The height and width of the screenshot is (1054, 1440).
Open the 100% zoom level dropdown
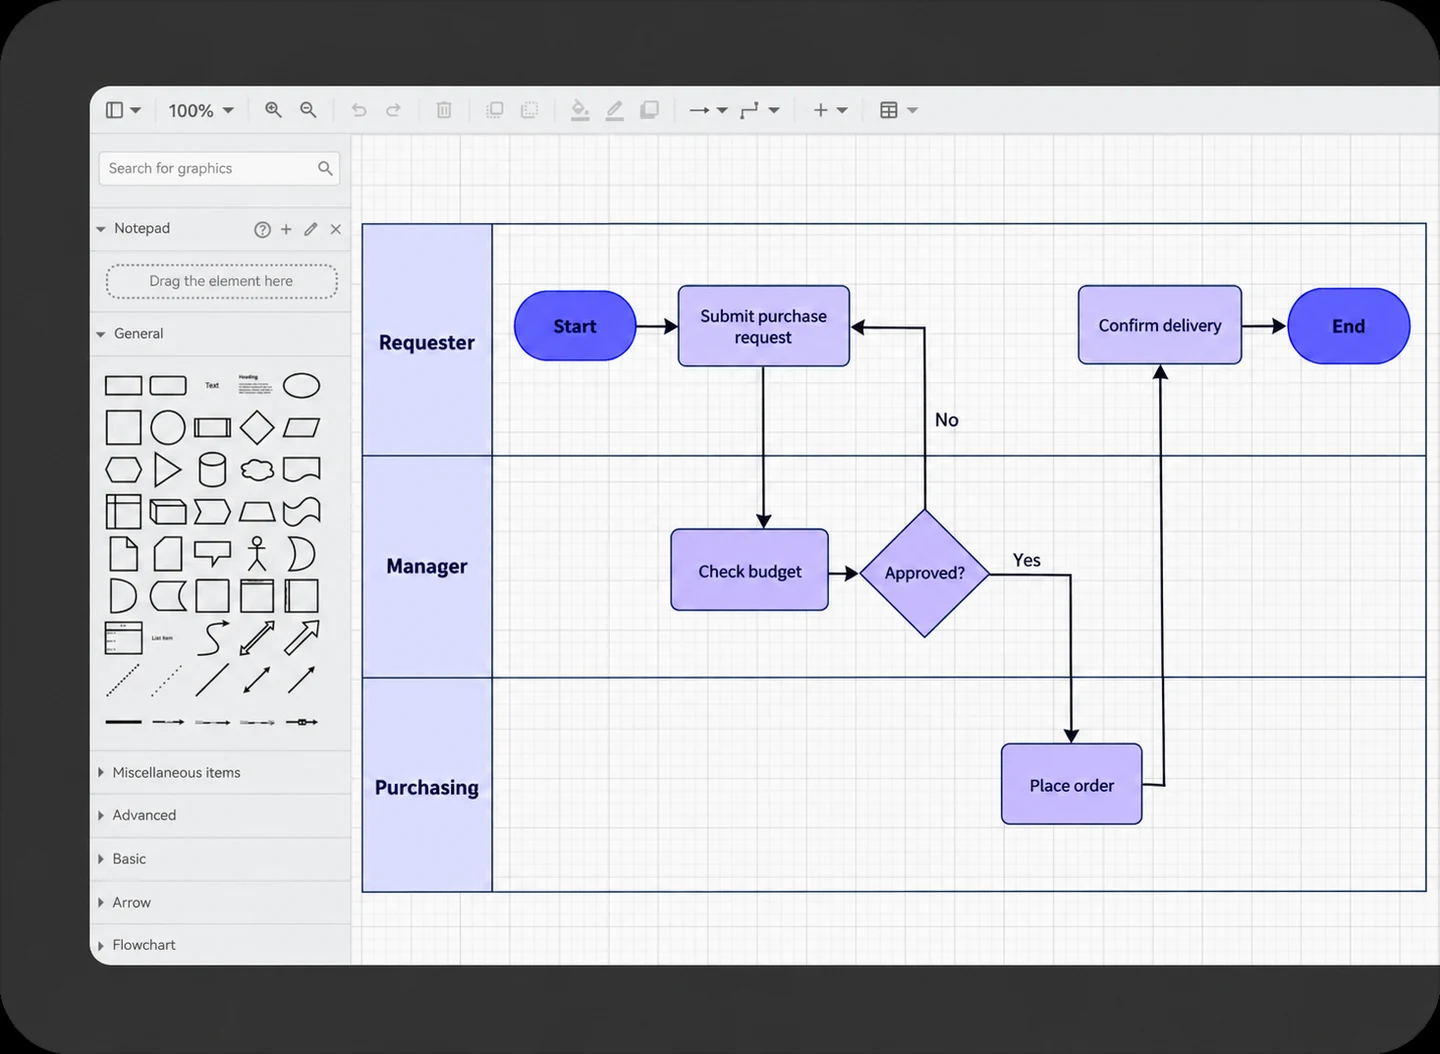tap(200, 110)
